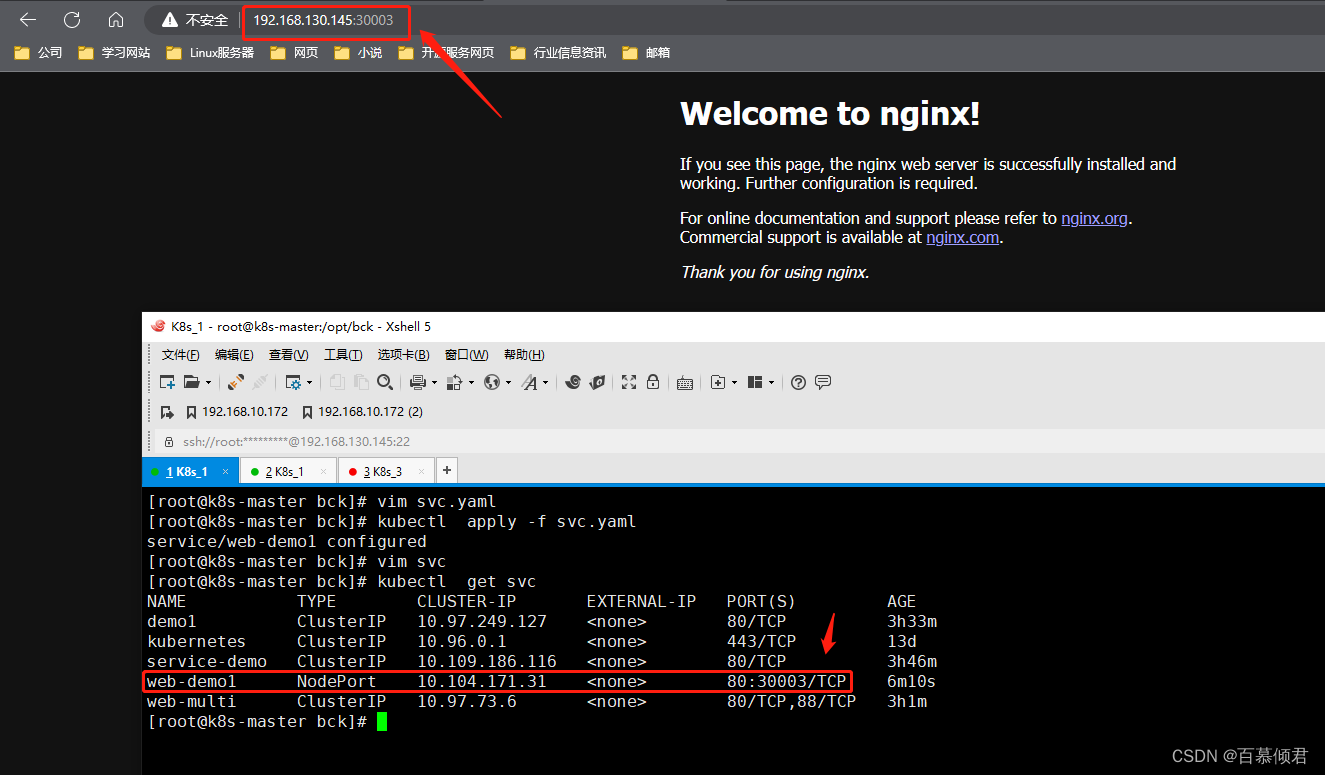Click the file transfer icon in Xshell

point(454,382)
